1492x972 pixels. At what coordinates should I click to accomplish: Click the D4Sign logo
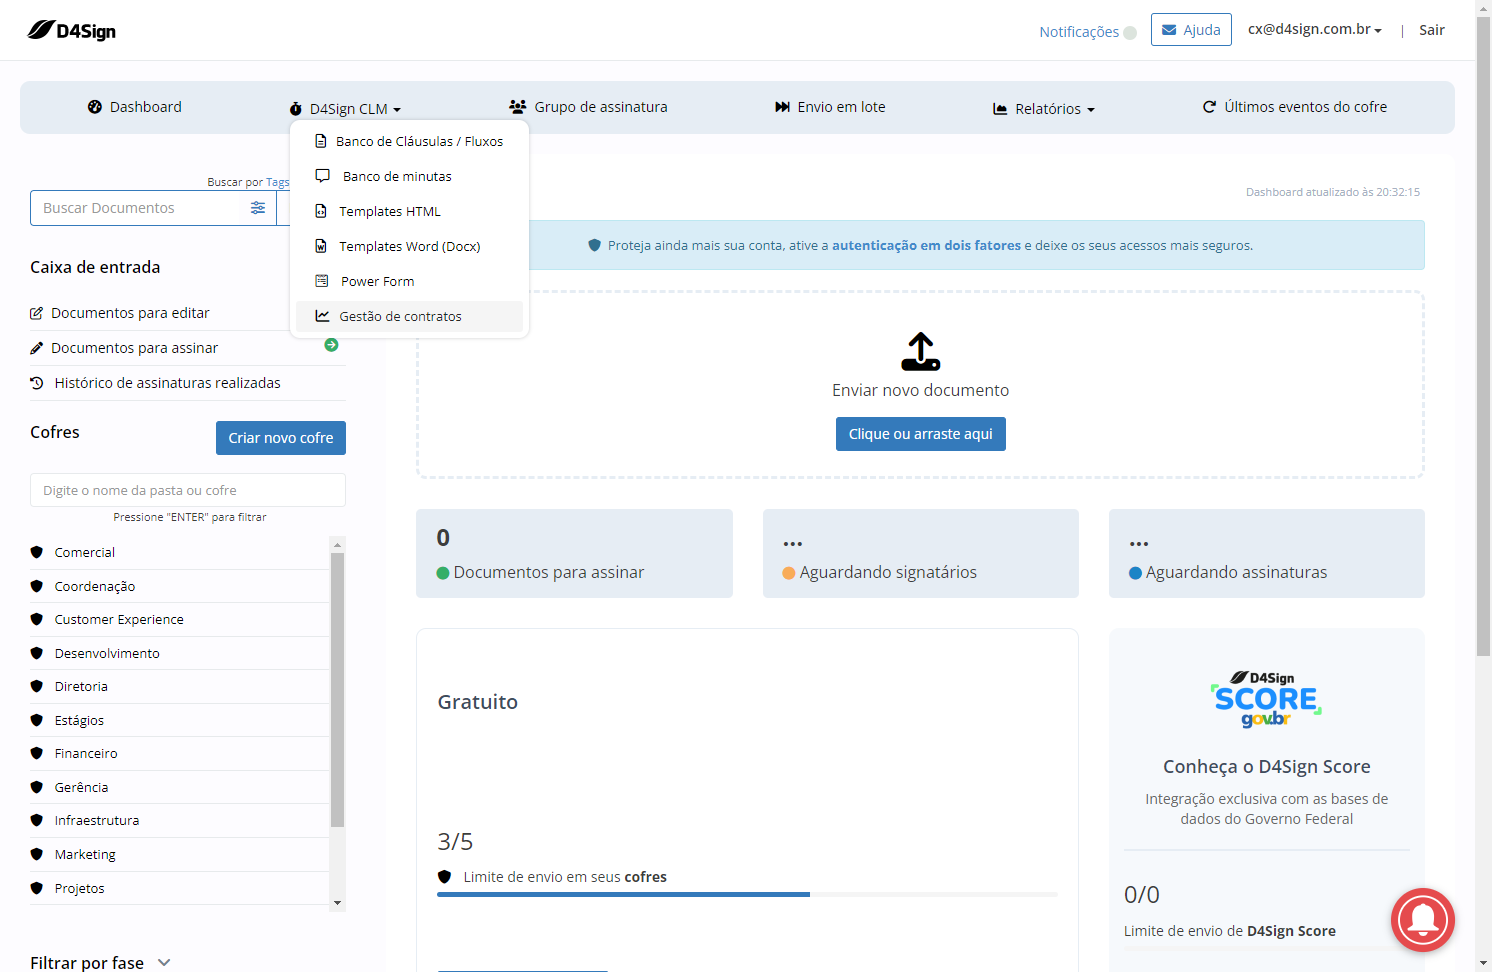(x=72, y=30)
